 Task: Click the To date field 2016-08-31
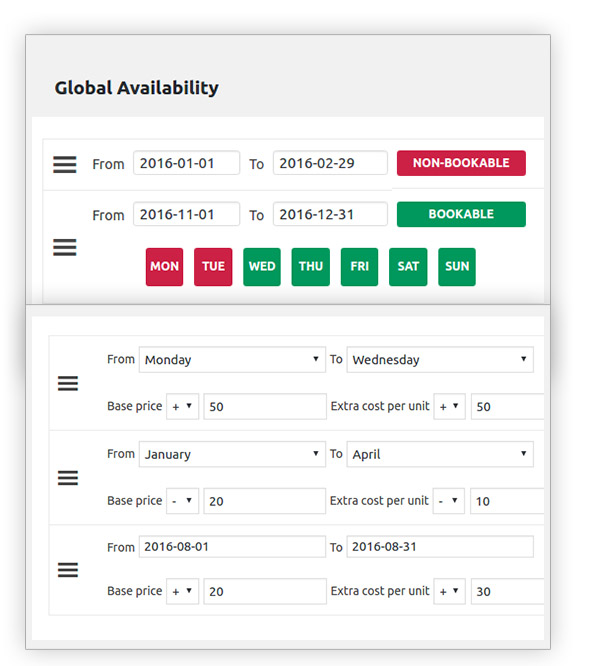[440, 547]
